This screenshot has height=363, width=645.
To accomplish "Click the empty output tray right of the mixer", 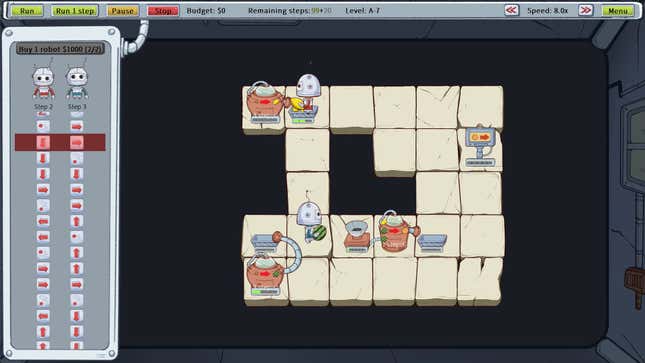I will coord(432,242).
